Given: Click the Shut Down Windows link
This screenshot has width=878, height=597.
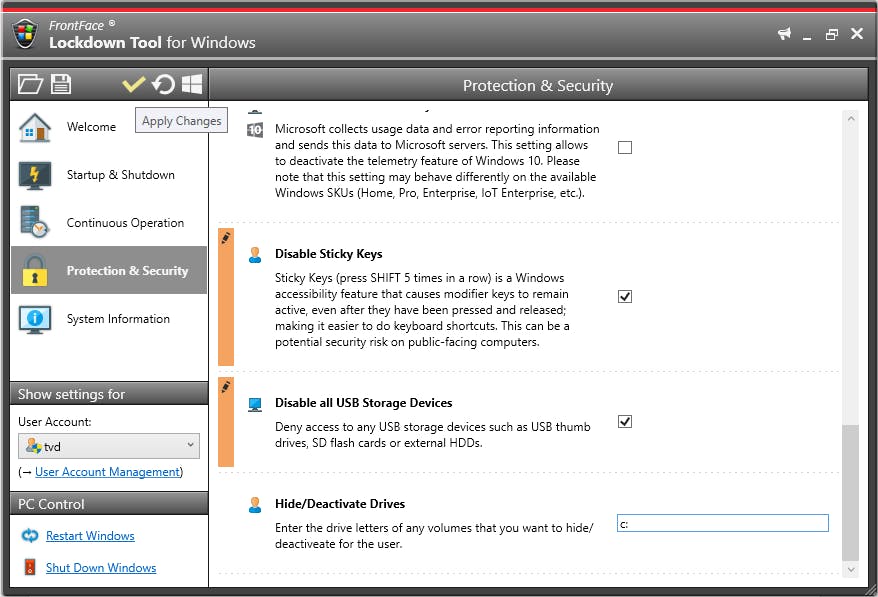Looking at the screenshot, I should (101, 568).
